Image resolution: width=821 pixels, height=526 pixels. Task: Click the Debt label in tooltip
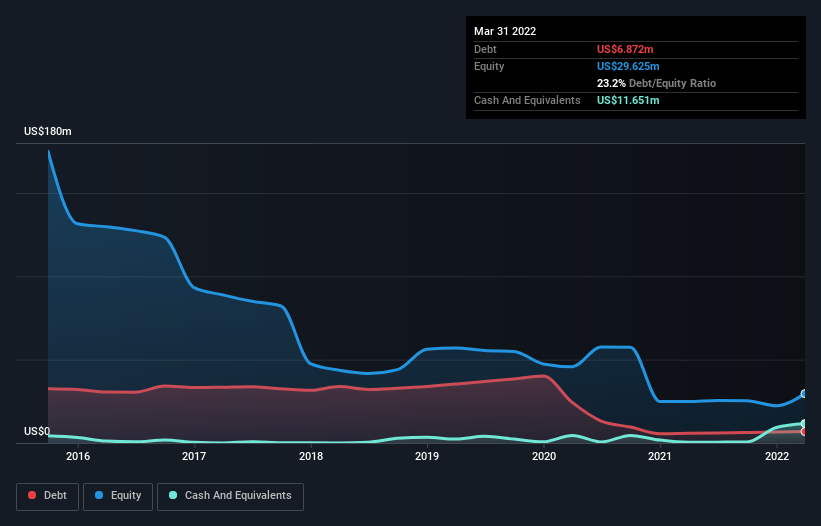point(485,49)
